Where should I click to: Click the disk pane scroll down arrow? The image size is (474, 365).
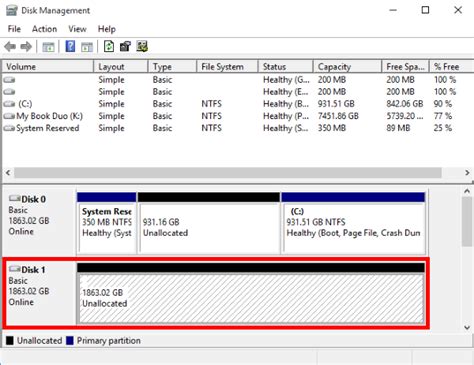467,327
